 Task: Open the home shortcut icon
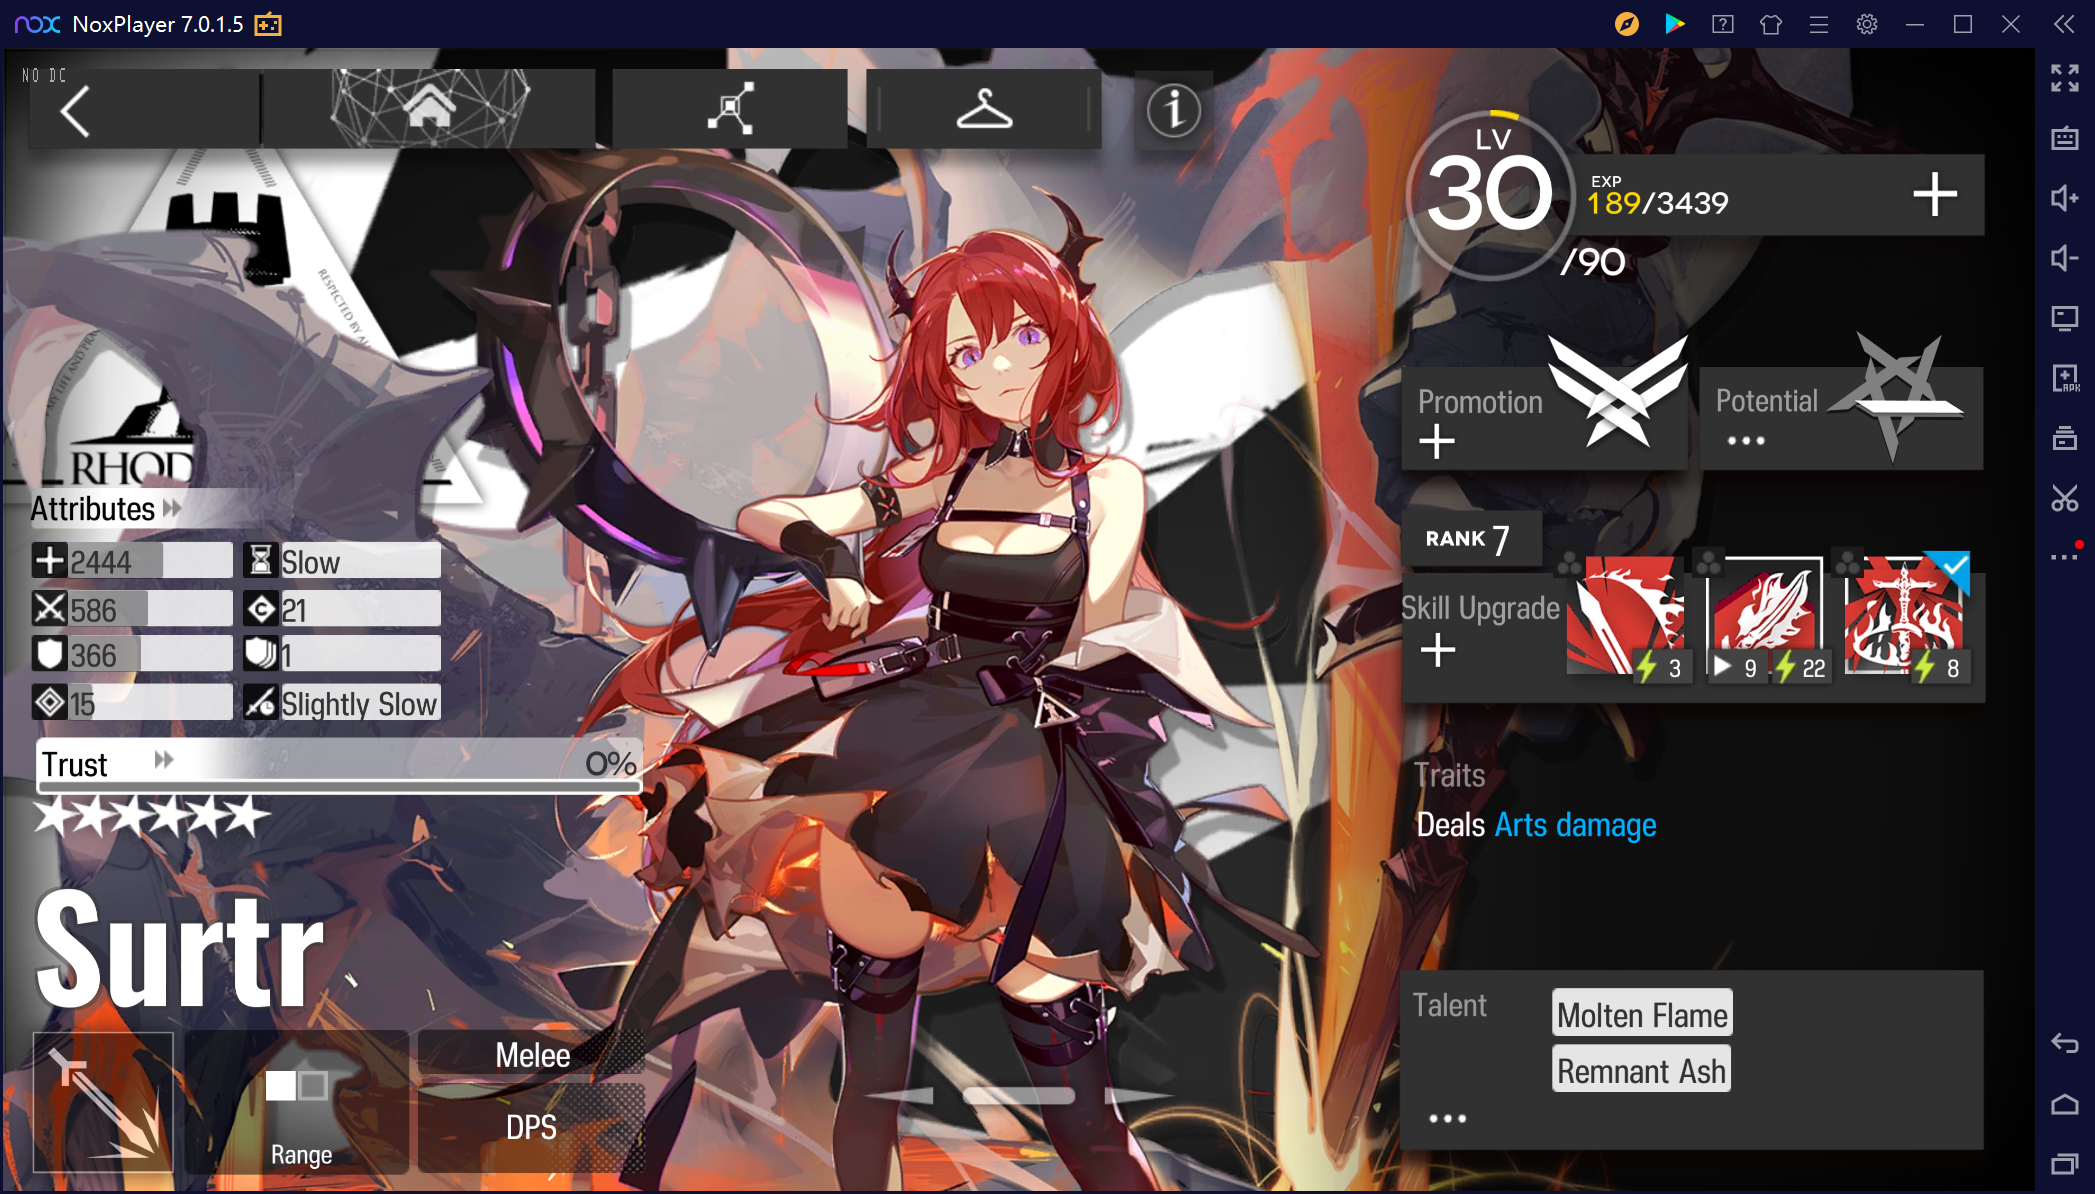(429, 107)
